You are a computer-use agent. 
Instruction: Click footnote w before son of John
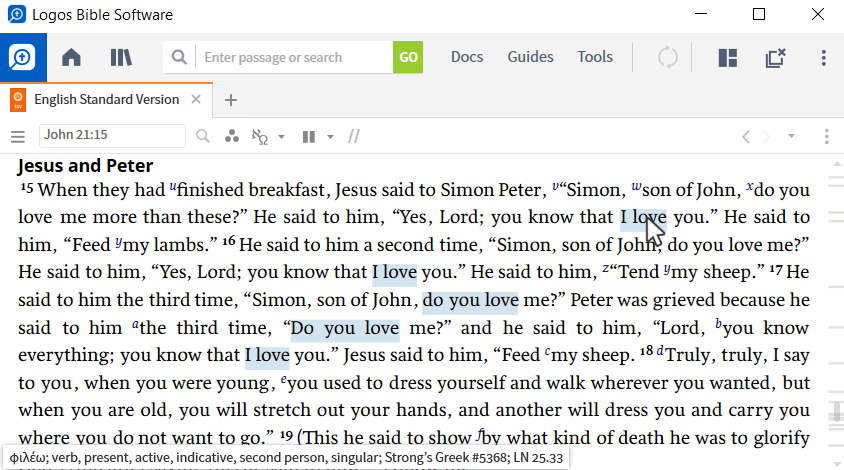tap(636, 186)
